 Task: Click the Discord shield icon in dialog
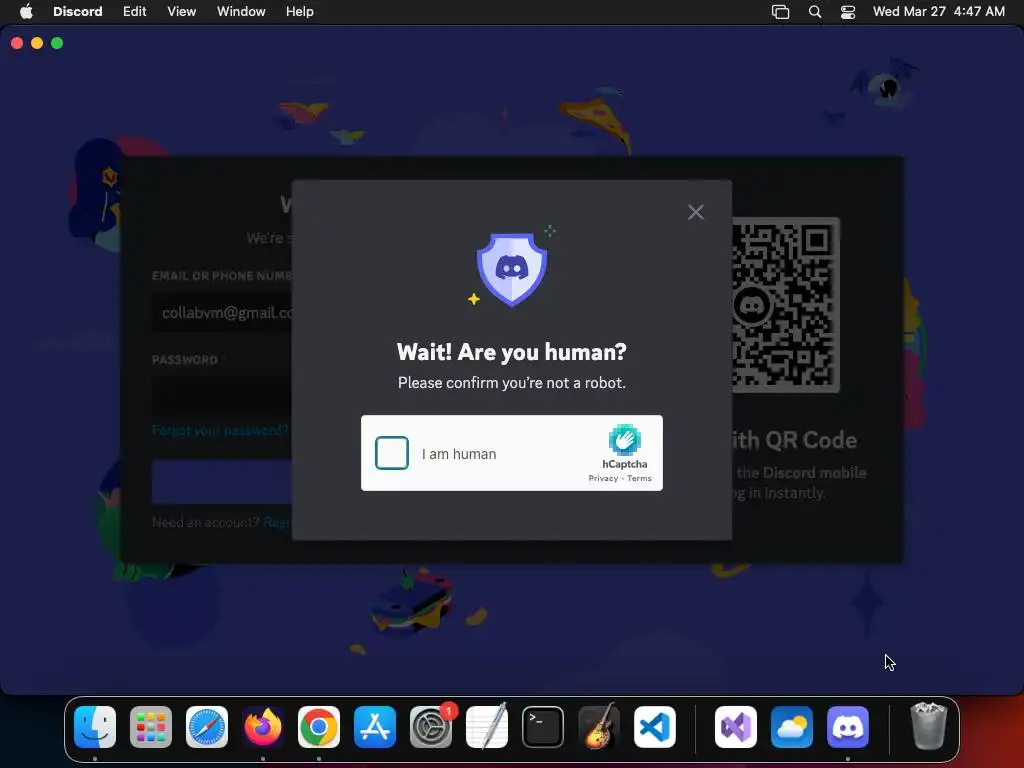512,269
